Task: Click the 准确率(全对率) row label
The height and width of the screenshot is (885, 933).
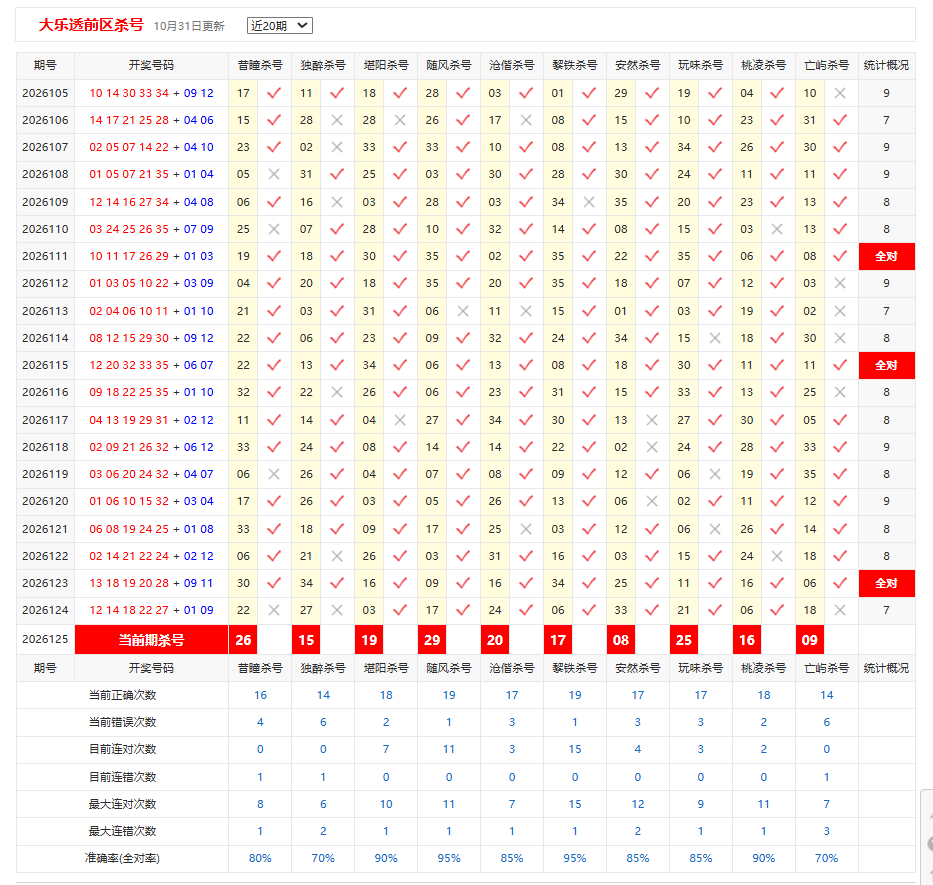Action: (123, 858)
